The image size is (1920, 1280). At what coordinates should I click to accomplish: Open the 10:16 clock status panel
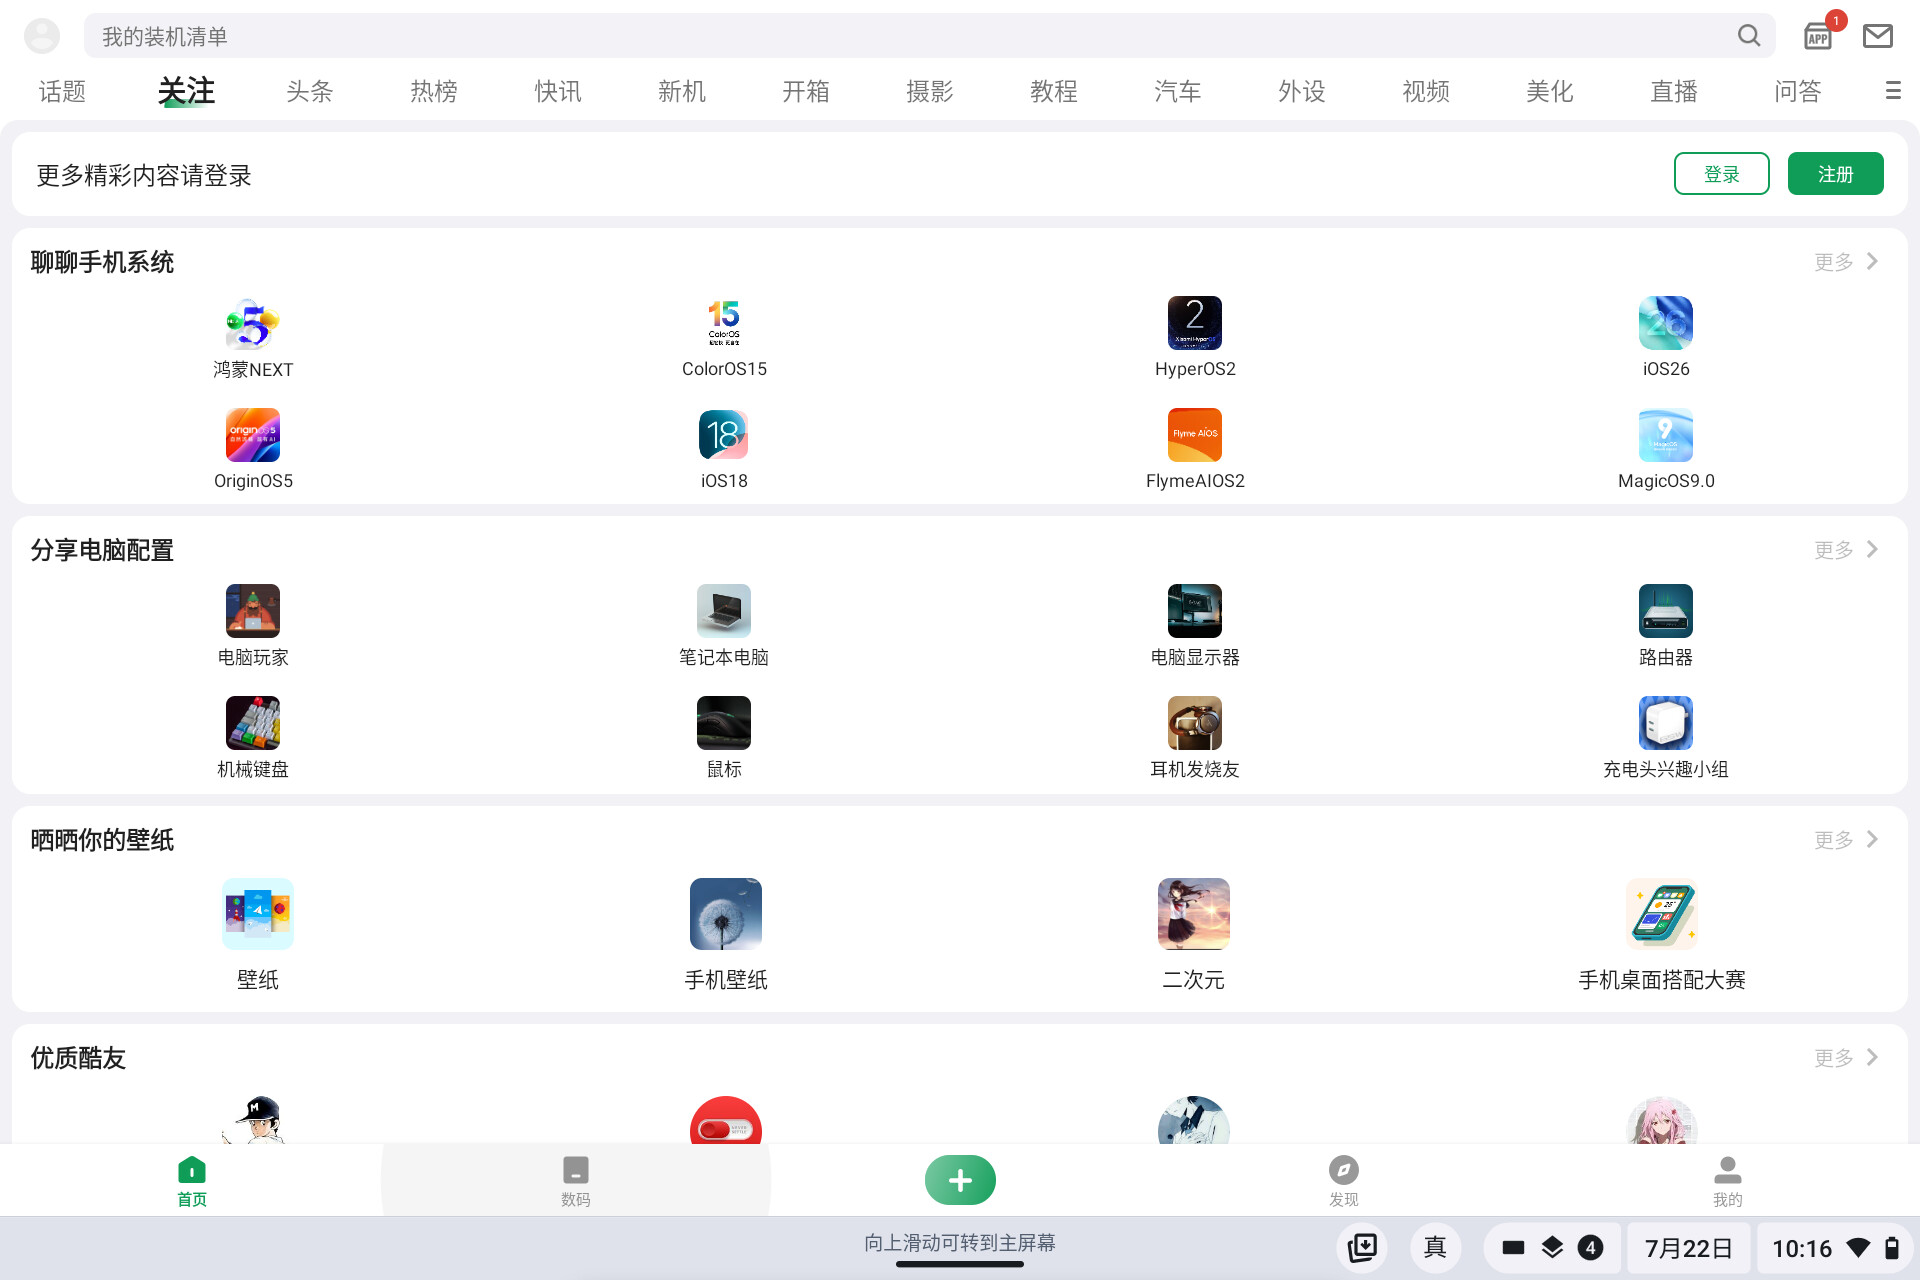click(1835, 1248)
